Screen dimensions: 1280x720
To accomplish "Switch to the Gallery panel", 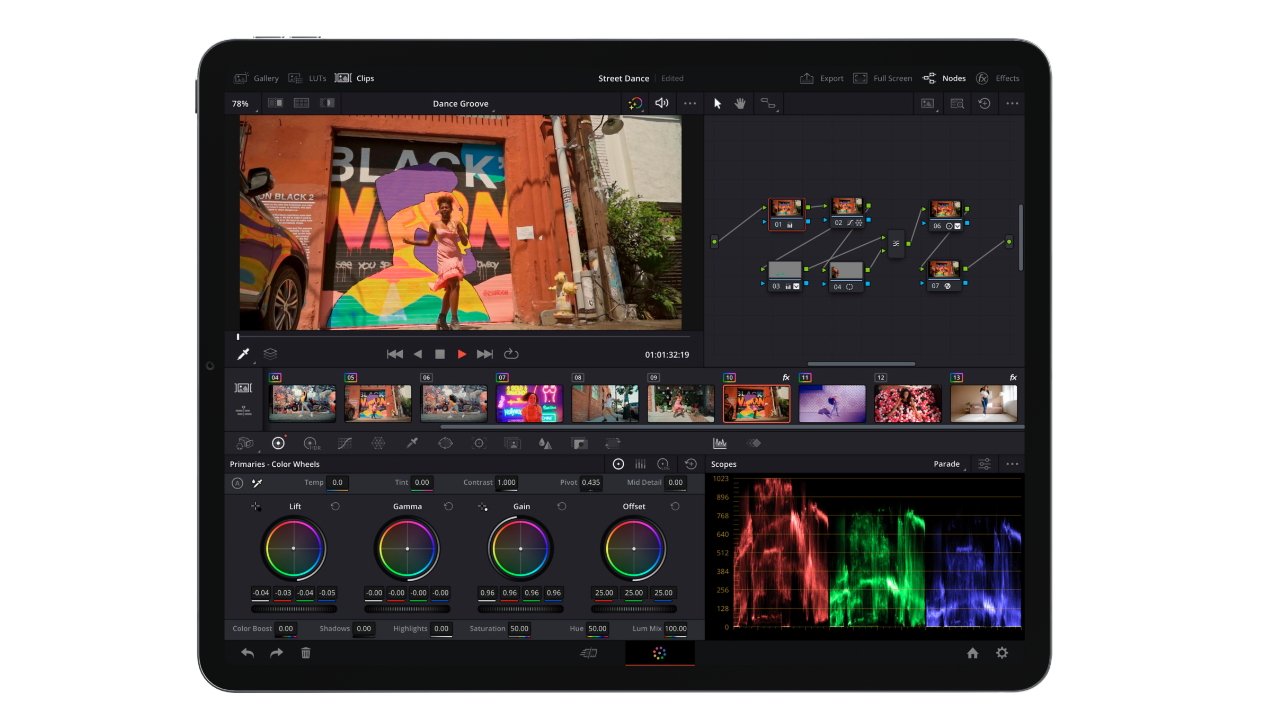I will click(x=257, y=78).
